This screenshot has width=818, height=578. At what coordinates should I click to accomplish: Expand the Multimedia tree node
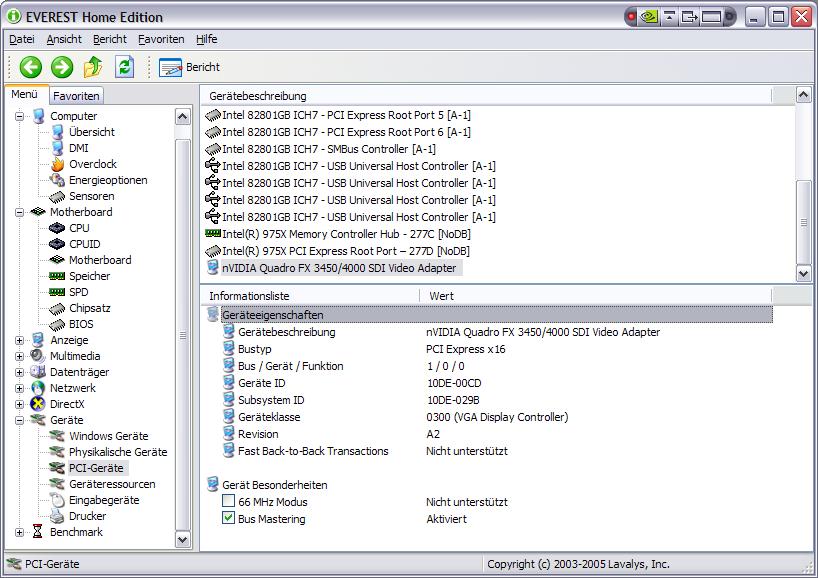(19, 356)
